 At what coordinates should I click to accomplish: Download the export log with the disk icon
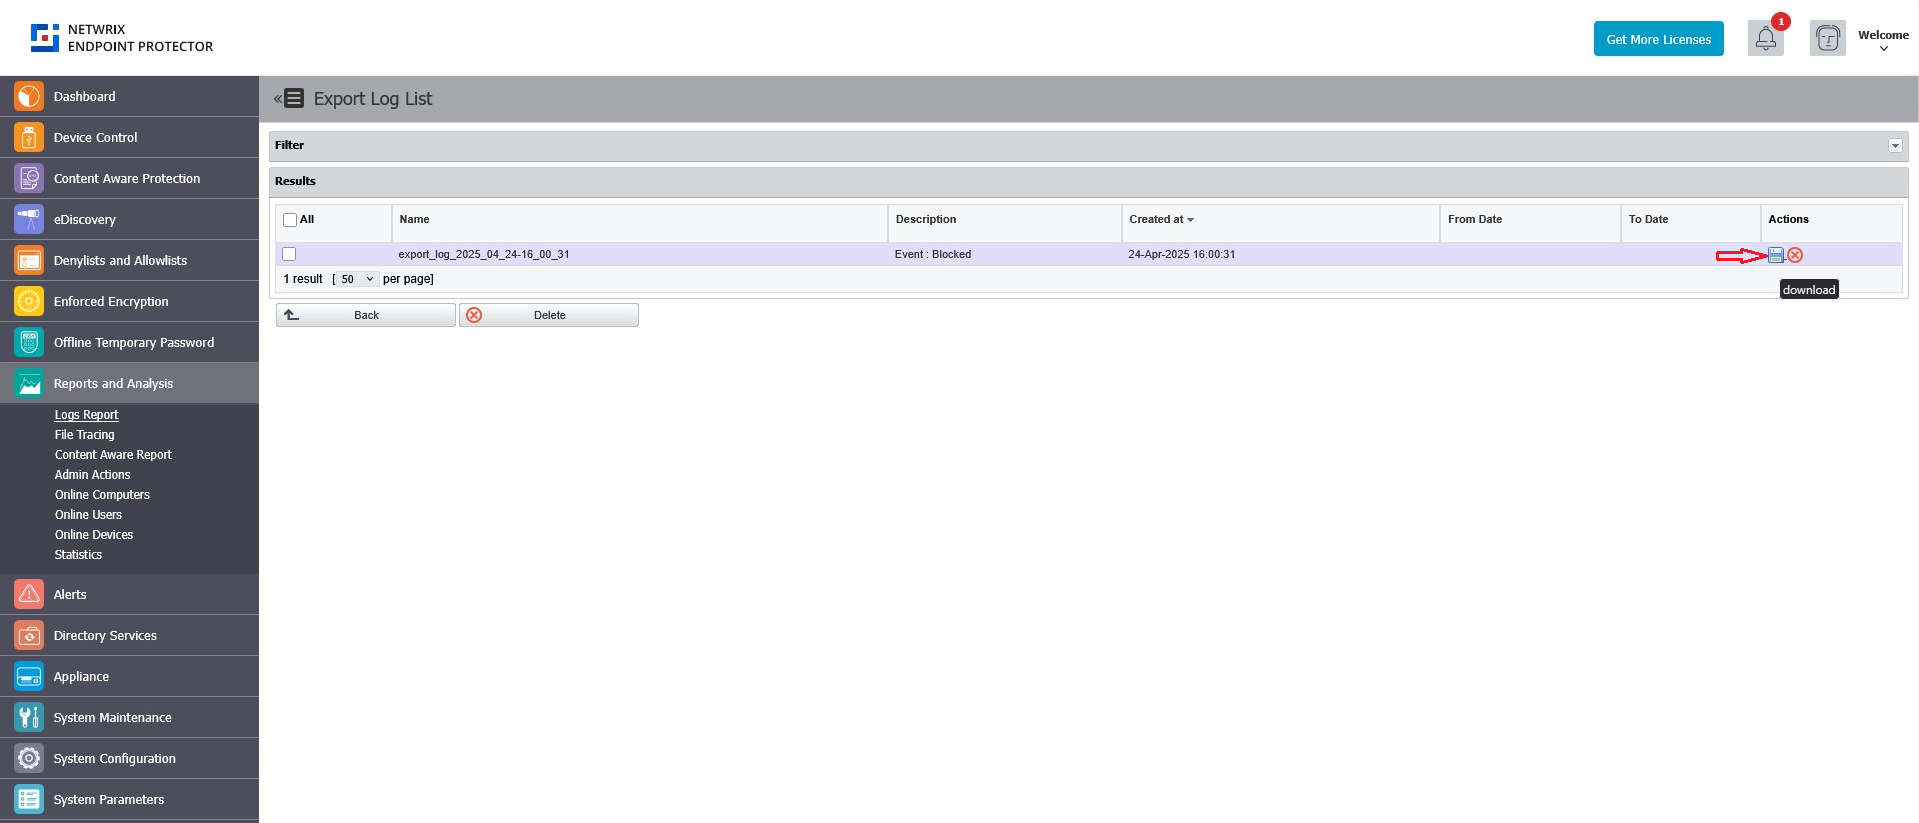pyautogui.click(x=1776, y=255)
